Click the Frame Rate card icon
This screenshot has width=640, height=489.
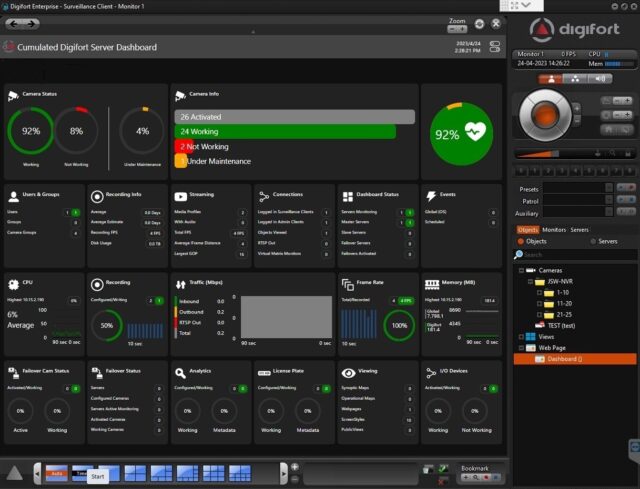(x=348, y=285)
